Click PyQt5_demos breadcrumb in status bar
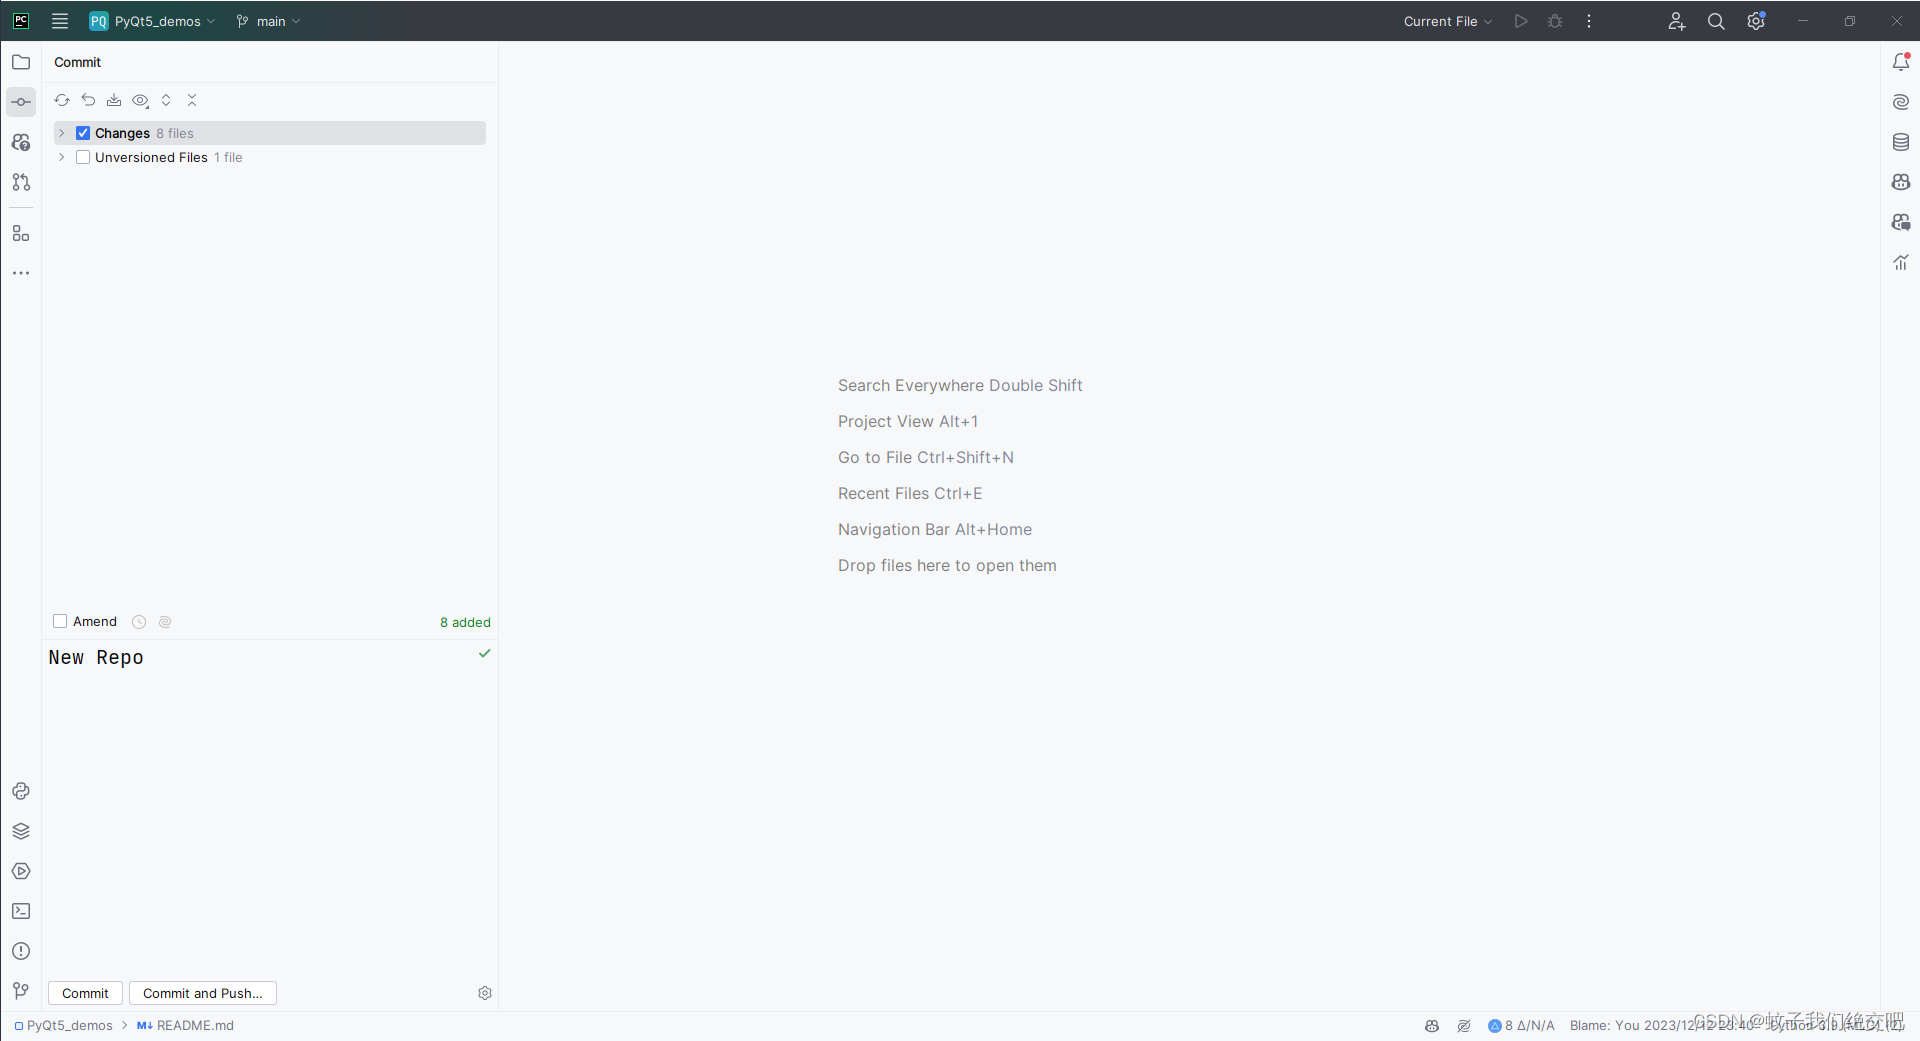Viewport: 1920px width, 1041px height. coord(63,1026)
